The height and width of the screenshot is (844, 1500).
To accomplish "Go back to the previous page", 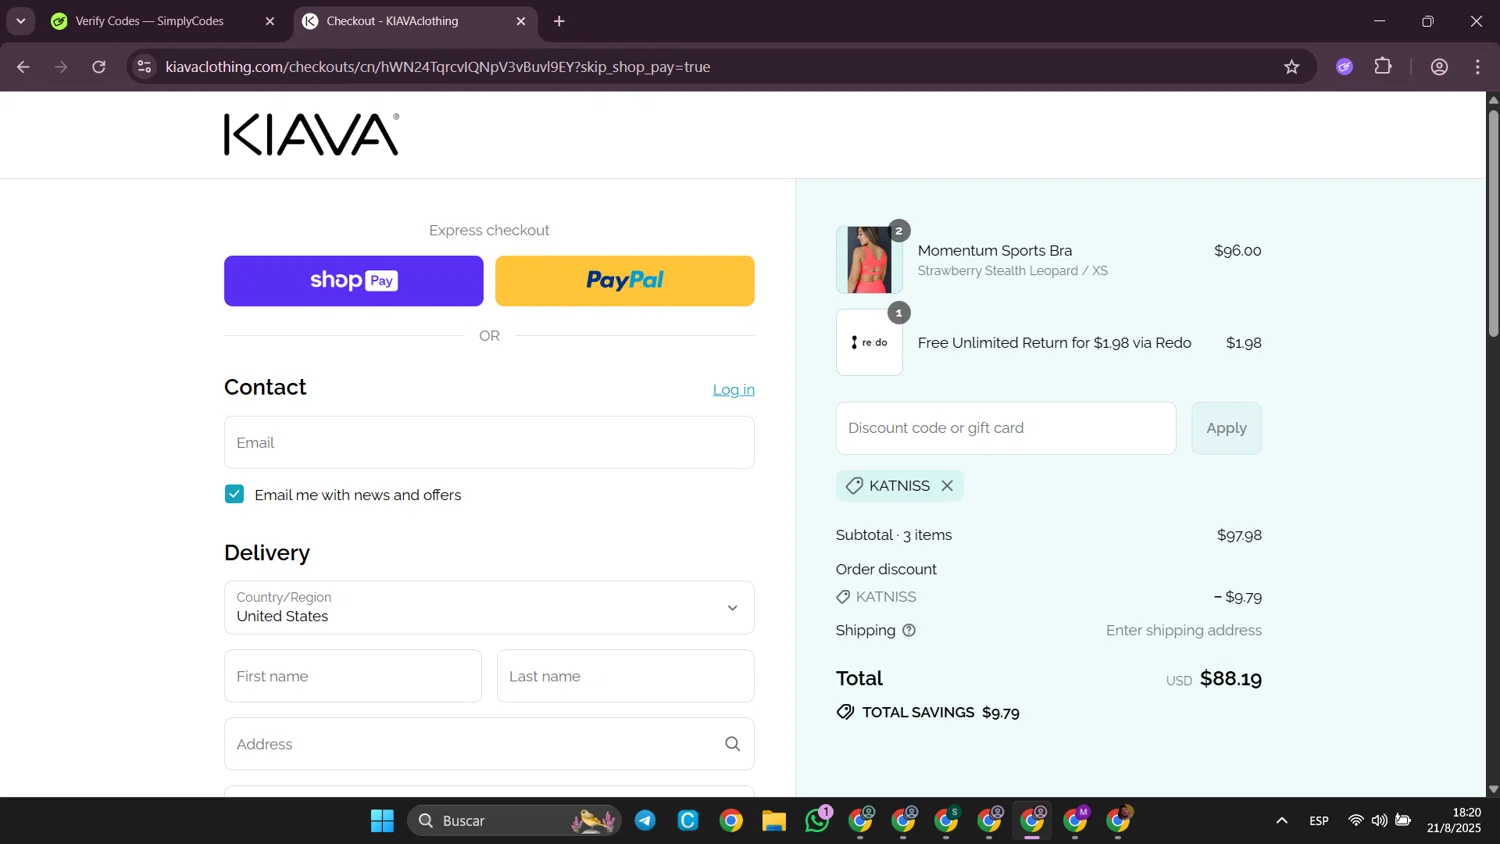I will tap(23, 67).
